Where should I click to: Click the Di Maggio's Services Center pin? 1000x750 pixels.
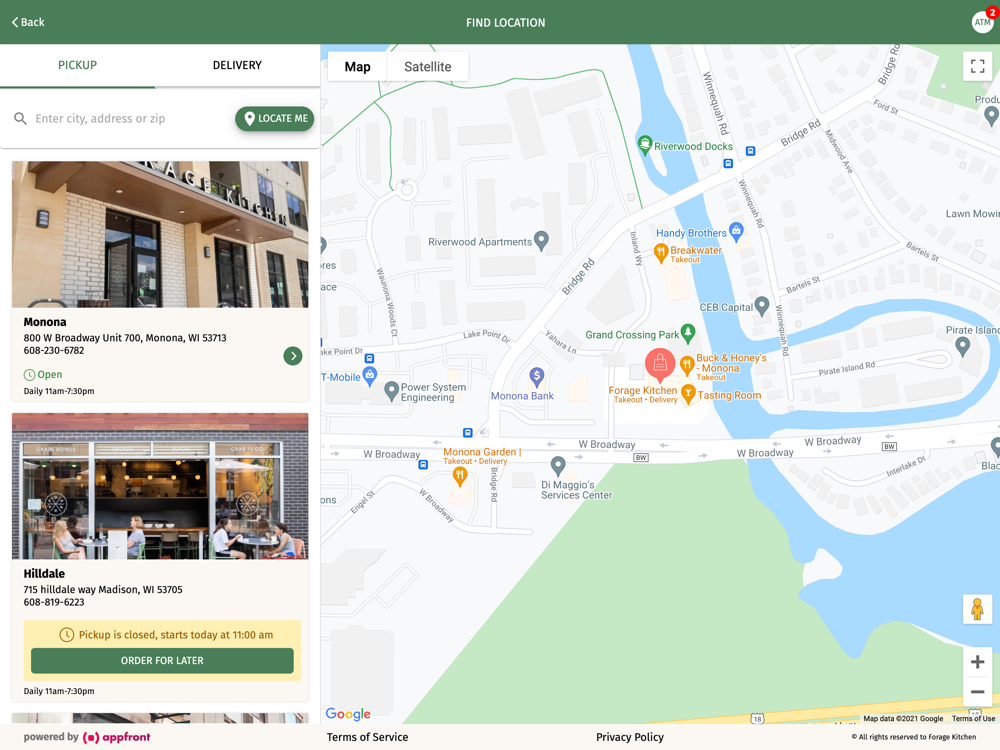(558, 466)
